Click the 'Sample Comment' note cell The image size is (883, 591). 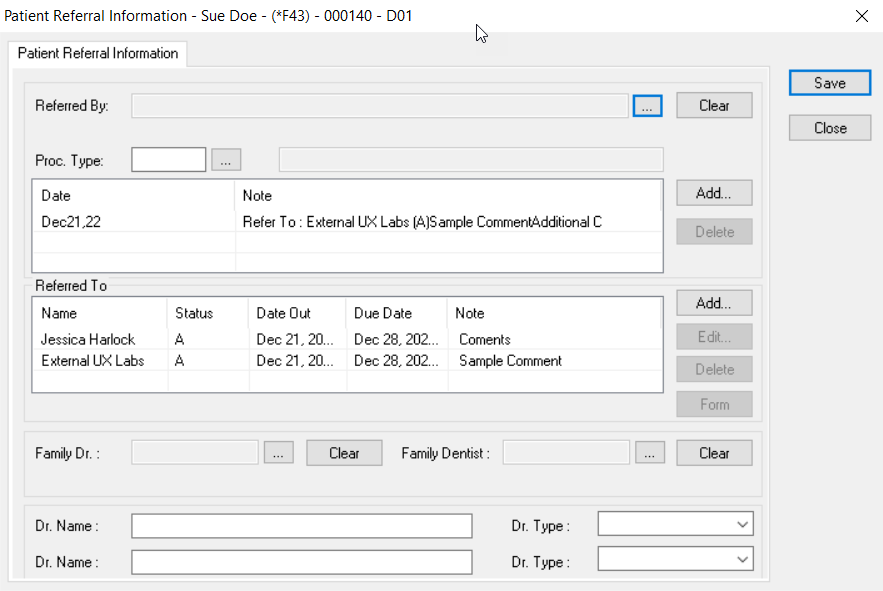510,361
